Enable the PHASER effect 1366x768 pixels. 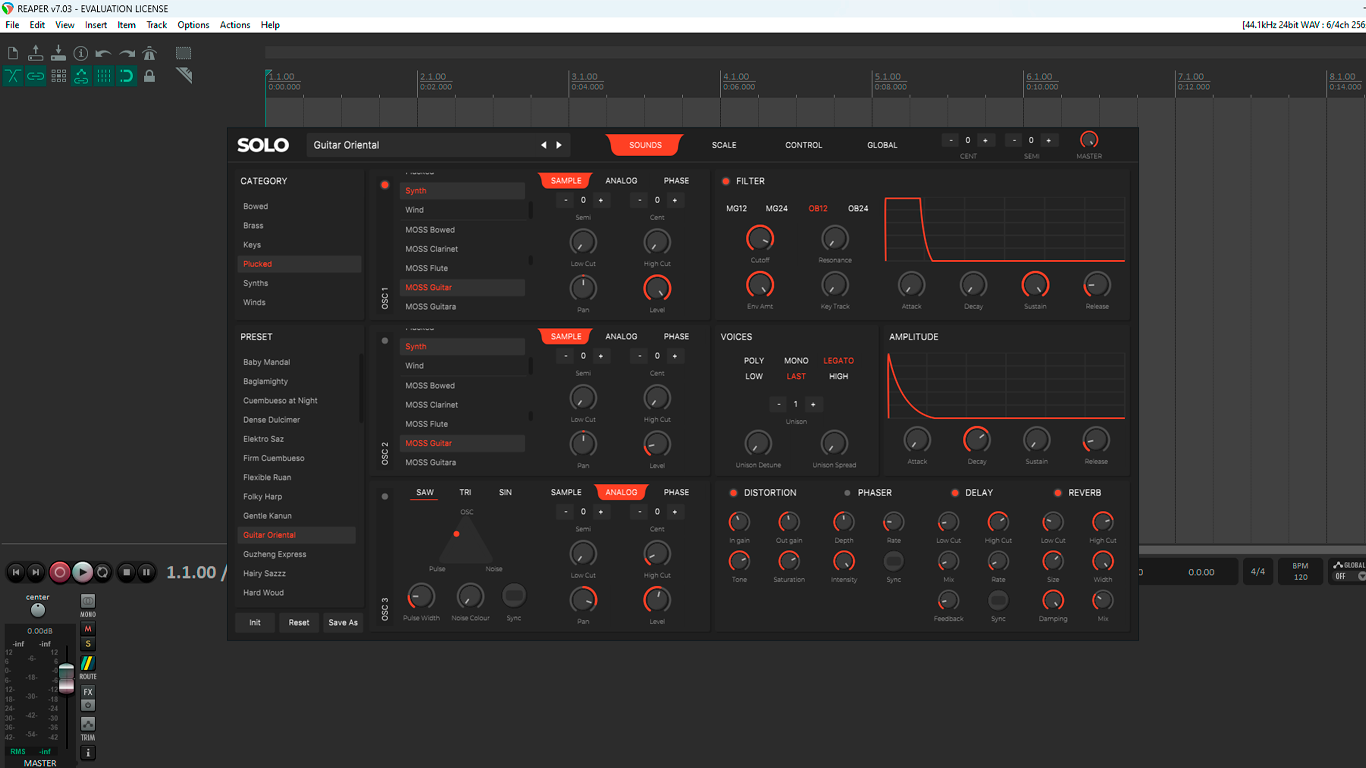coord(848,493)
